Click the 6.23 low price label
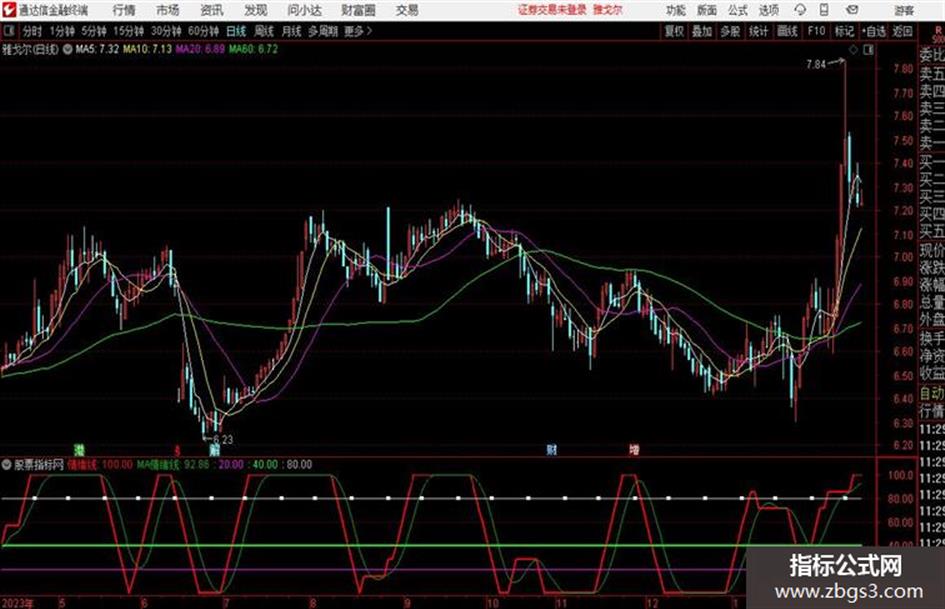The image size is (945, 609). (x=223, y=440)
